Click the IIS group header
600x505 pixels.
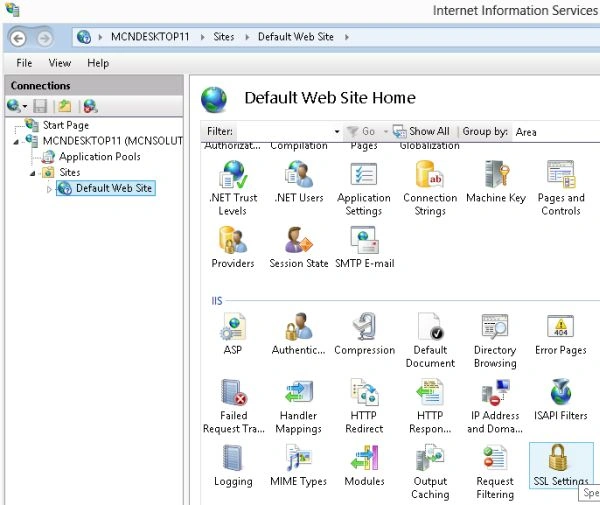(x=217, y=301)
